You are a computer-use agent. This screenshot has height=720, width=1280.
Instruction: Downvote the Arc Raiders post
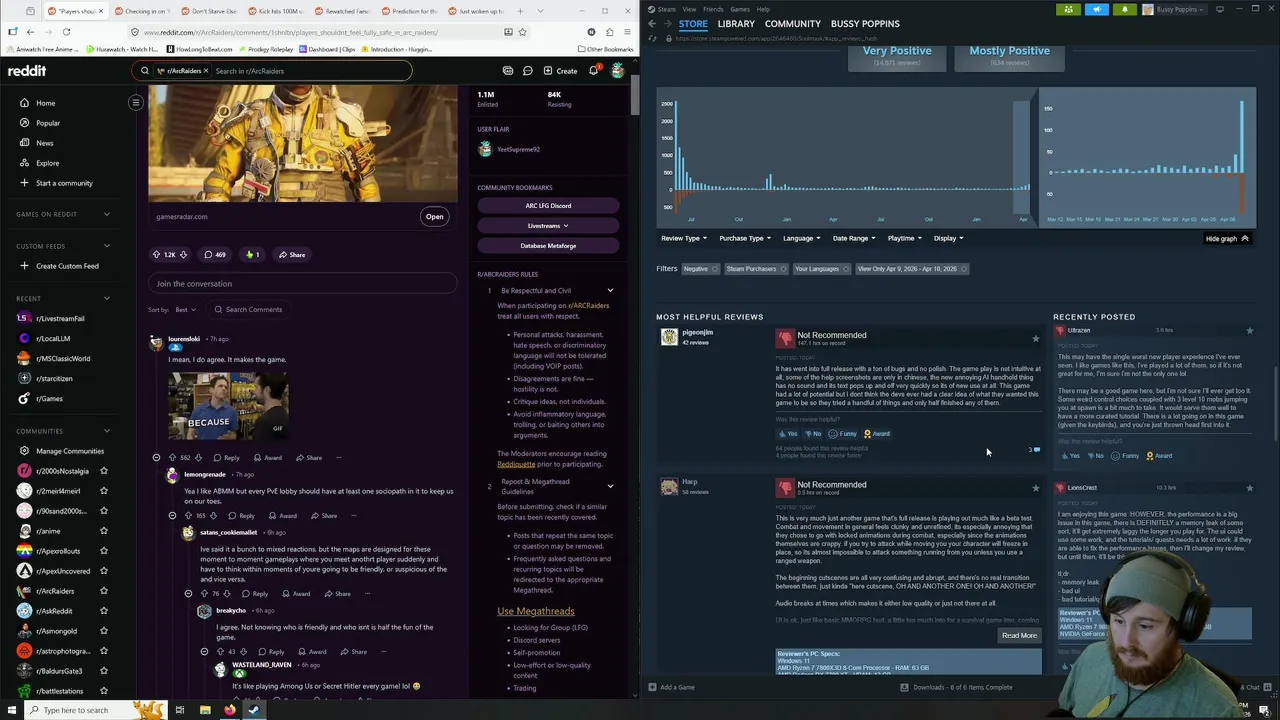(x=184, y=255)
